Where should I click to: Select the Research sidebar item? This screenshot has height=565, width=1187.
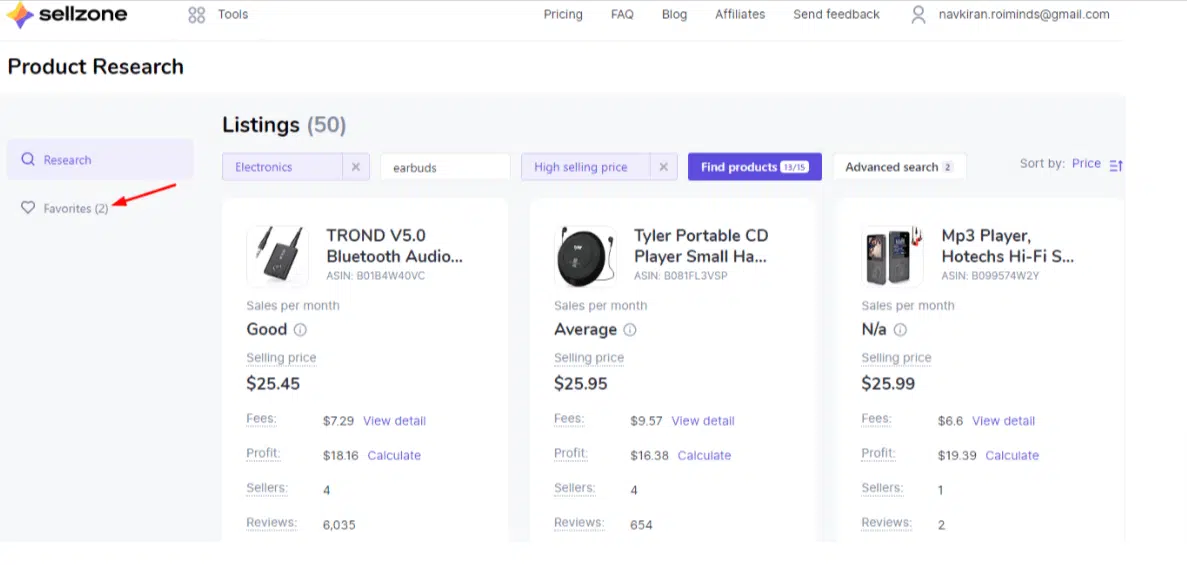tap(100, 160)
